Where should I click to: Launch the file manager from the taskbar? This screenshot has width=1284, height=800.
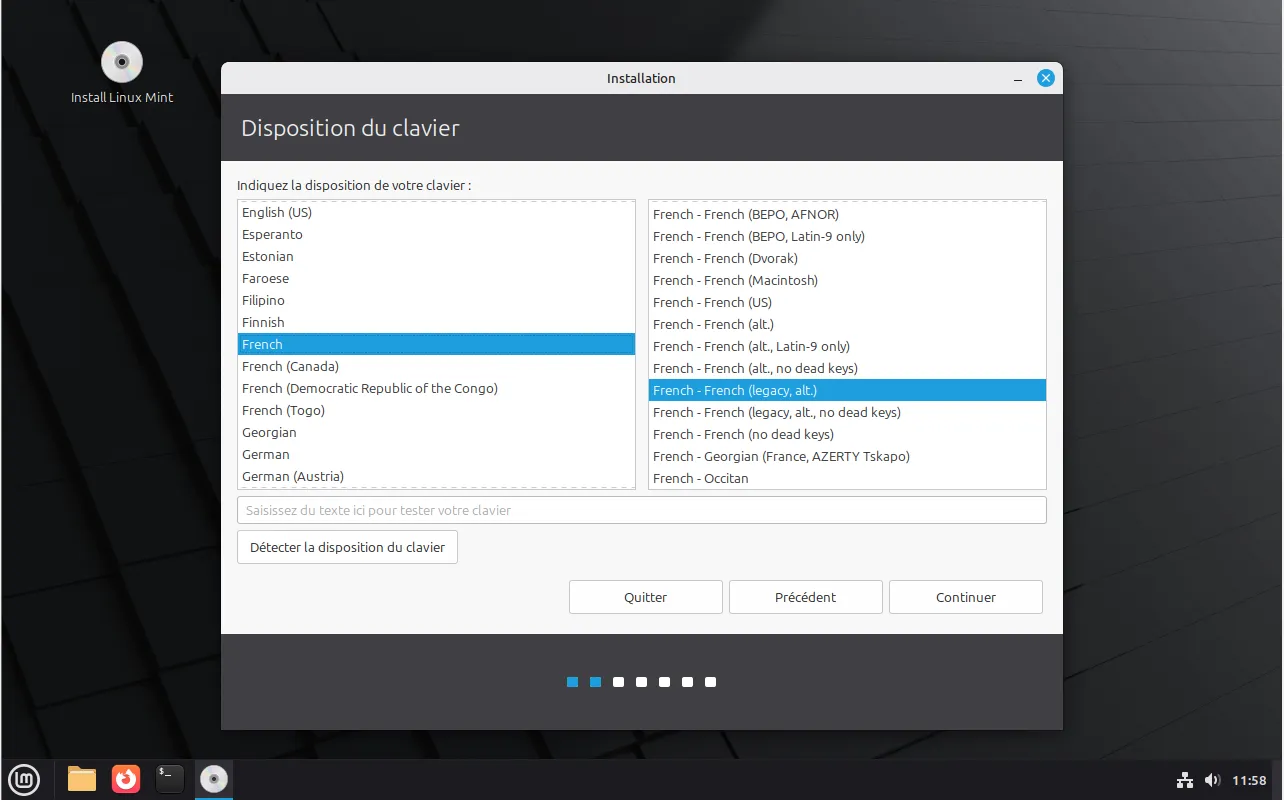coord(82,779)
